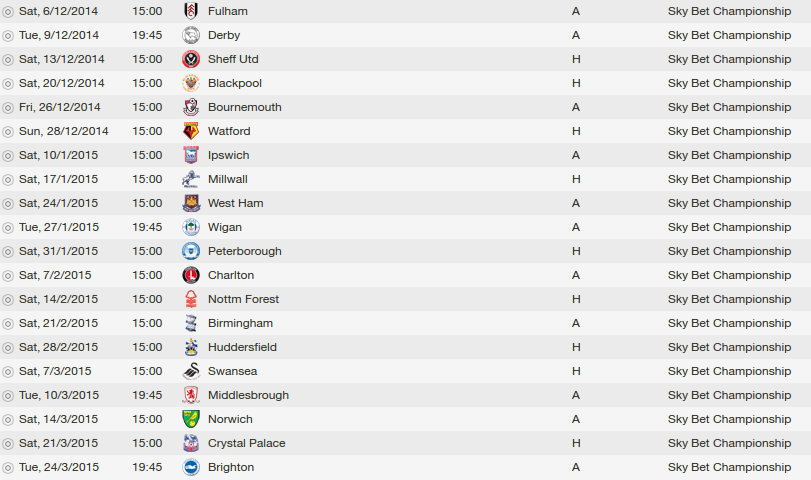The width and height of the screenshot is (811, 480).
Task: Click the Sheff Utd crest icon
Action: [190, 59]
